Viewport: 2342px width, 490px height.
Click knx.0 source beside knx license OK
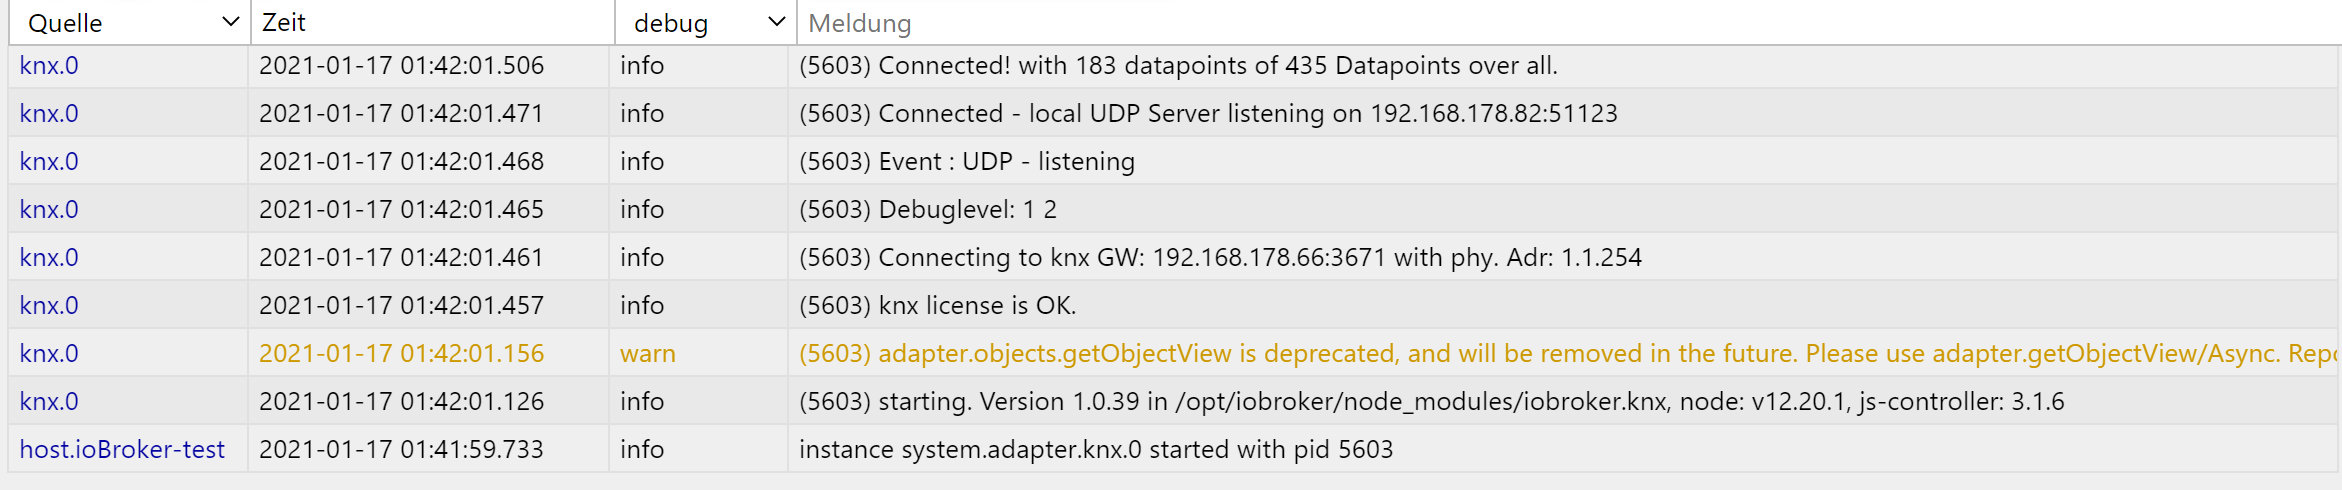point(49,306)
